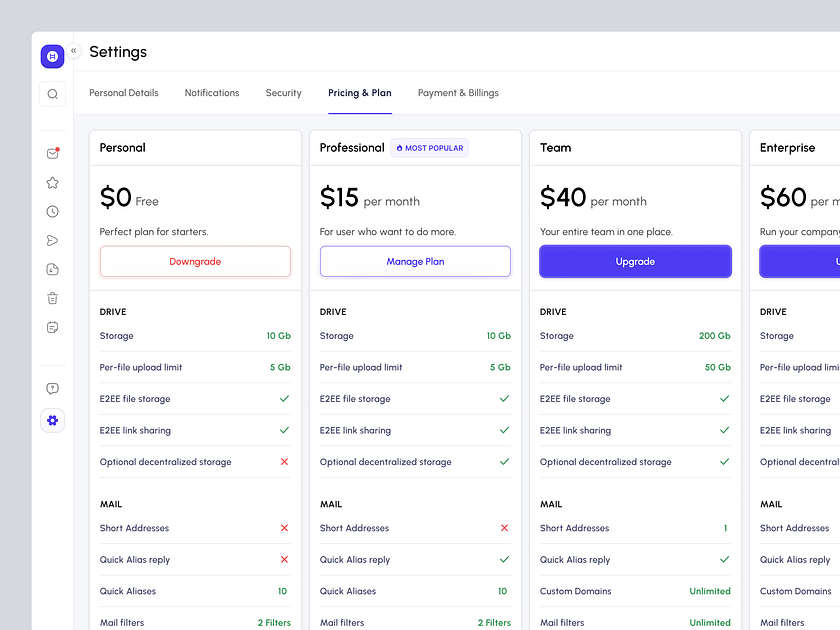Image resolution: width=840 pixels, height=630 pixels.
Task: Open sent items paper-plane icon
Action: (52, 240)
